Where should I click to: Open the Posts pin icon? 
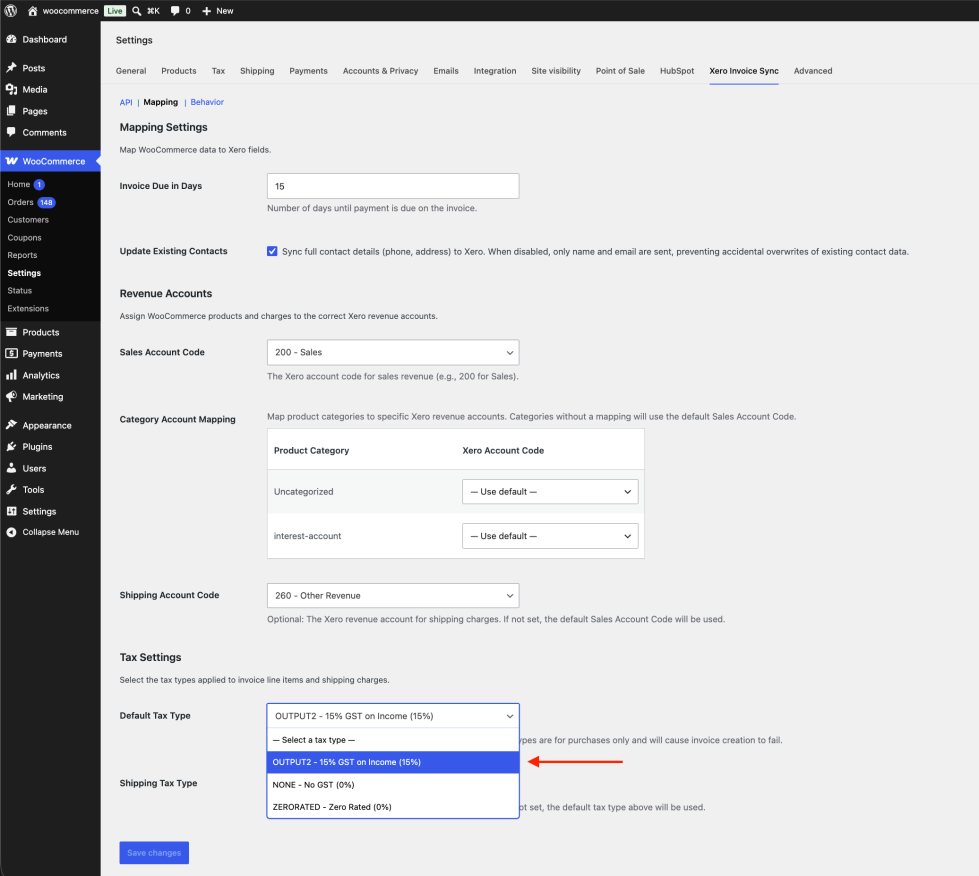click(x=11, y=68)
